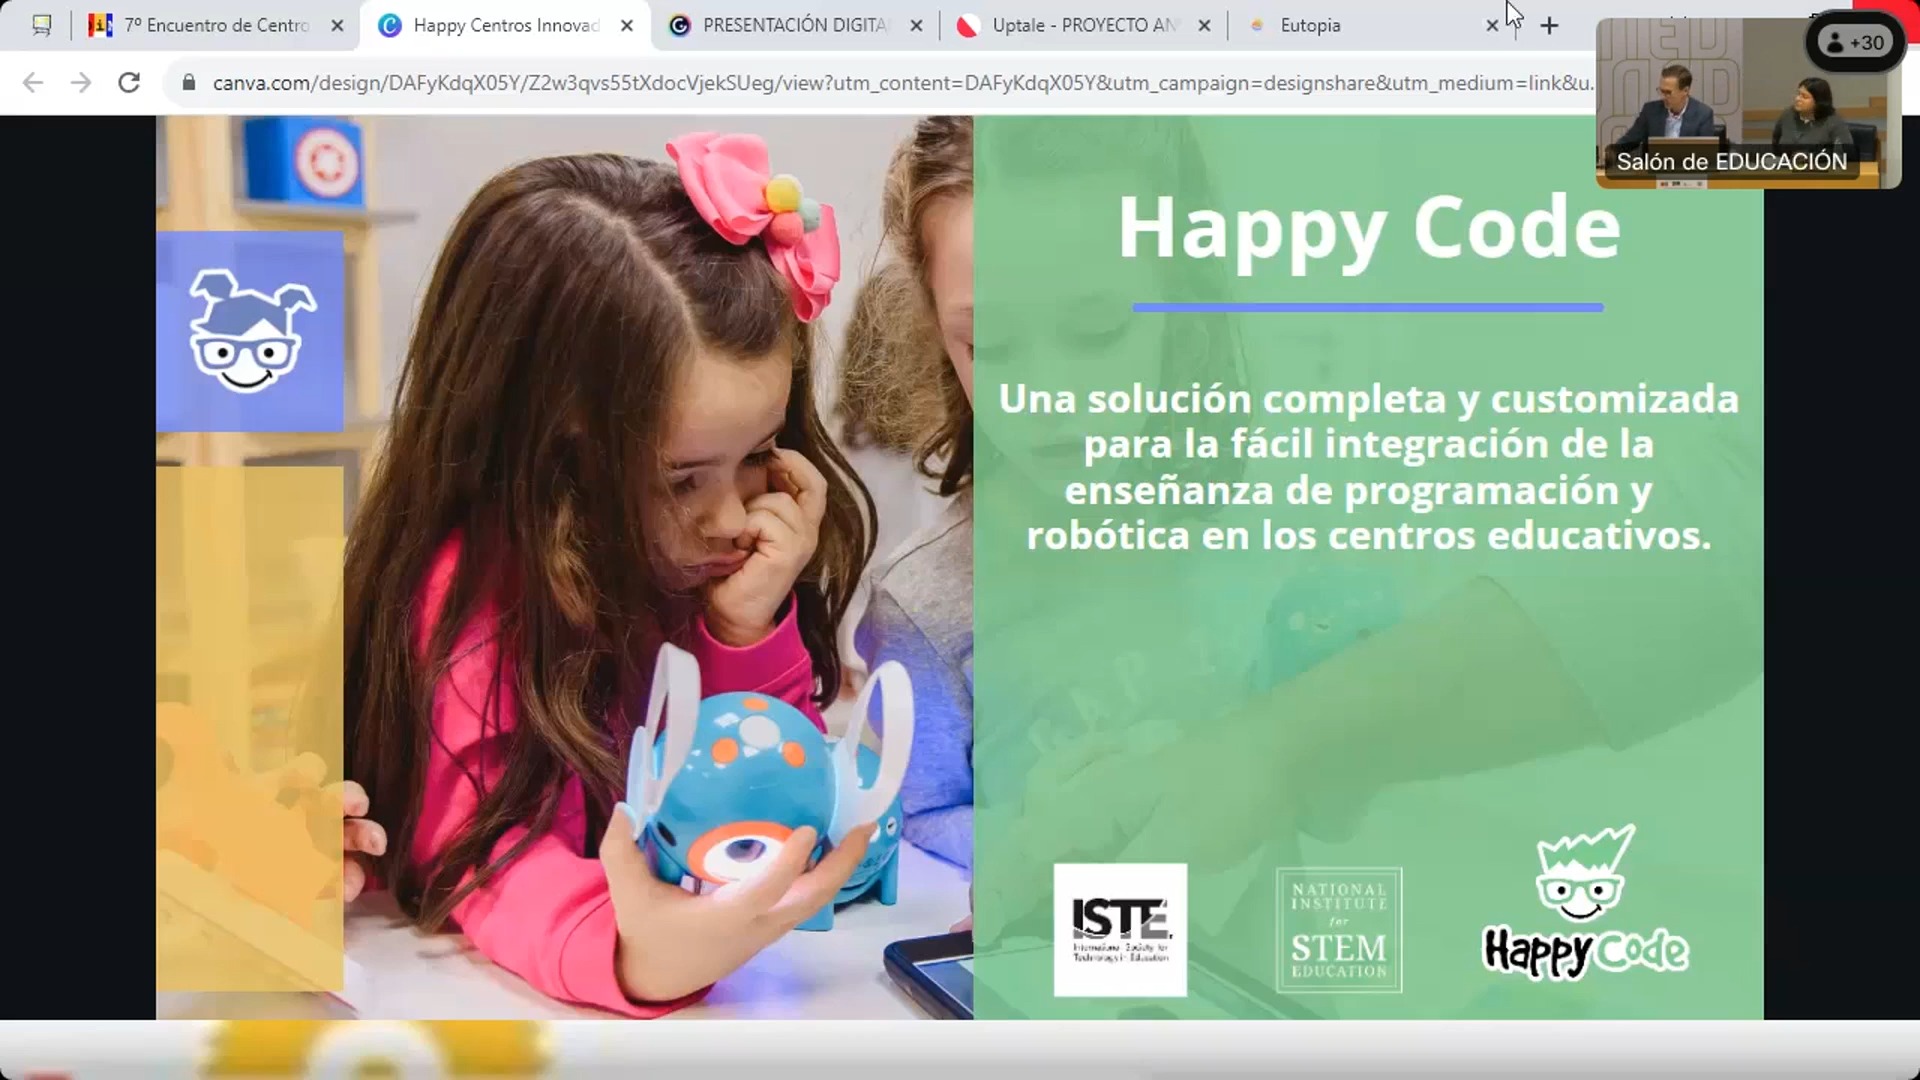Click the Happy Code logo at slide bottom

click(x=1585, y=903)
